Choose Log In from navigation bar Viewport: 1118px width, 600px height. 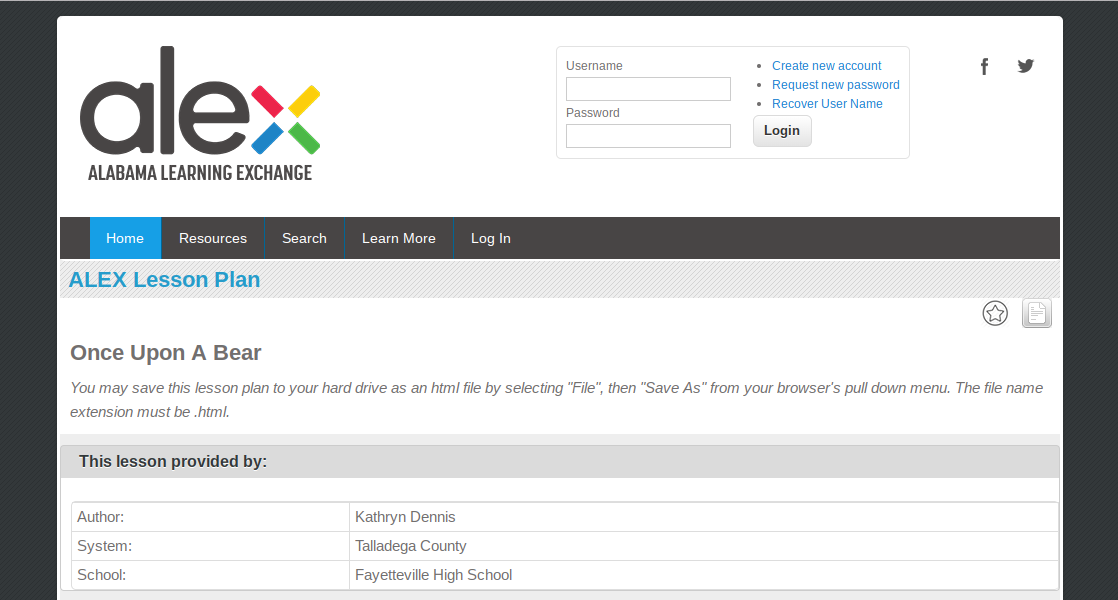(491, 238)
